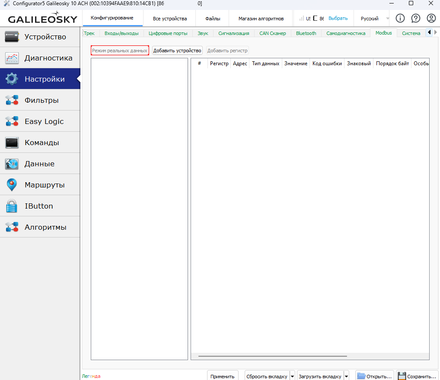
Task: Expand the Сбросить вкладку dropdown arrow
Action: 292,376
